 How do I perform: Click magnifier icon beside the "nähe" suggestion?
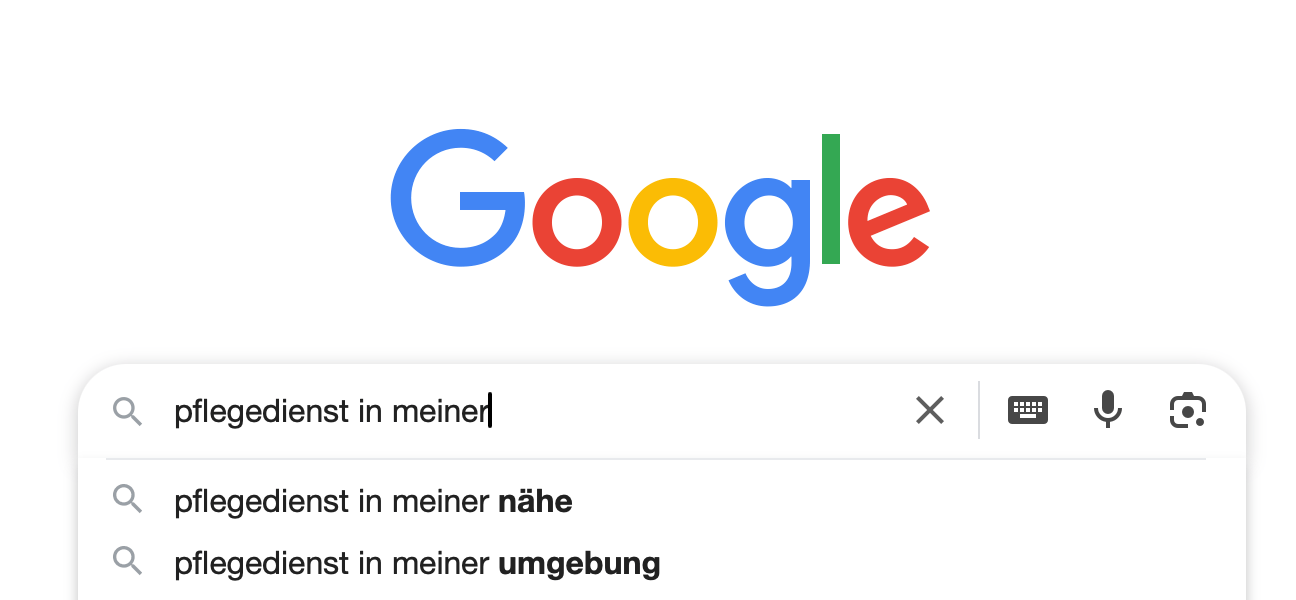pyautogui.click(x=127, y=499)
